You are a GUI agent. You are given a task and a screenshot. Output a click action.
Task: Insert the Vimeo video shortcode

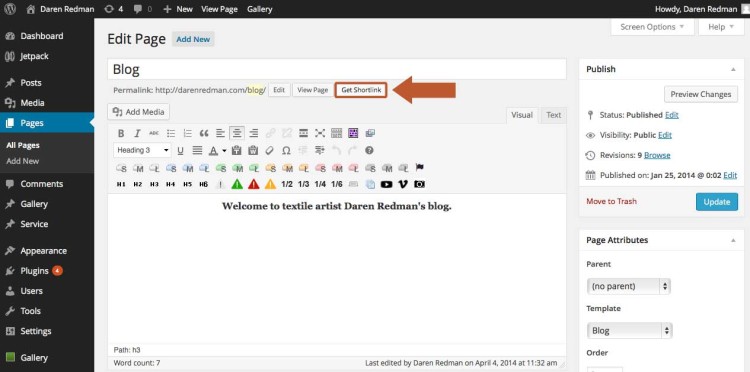pos(403,184)
